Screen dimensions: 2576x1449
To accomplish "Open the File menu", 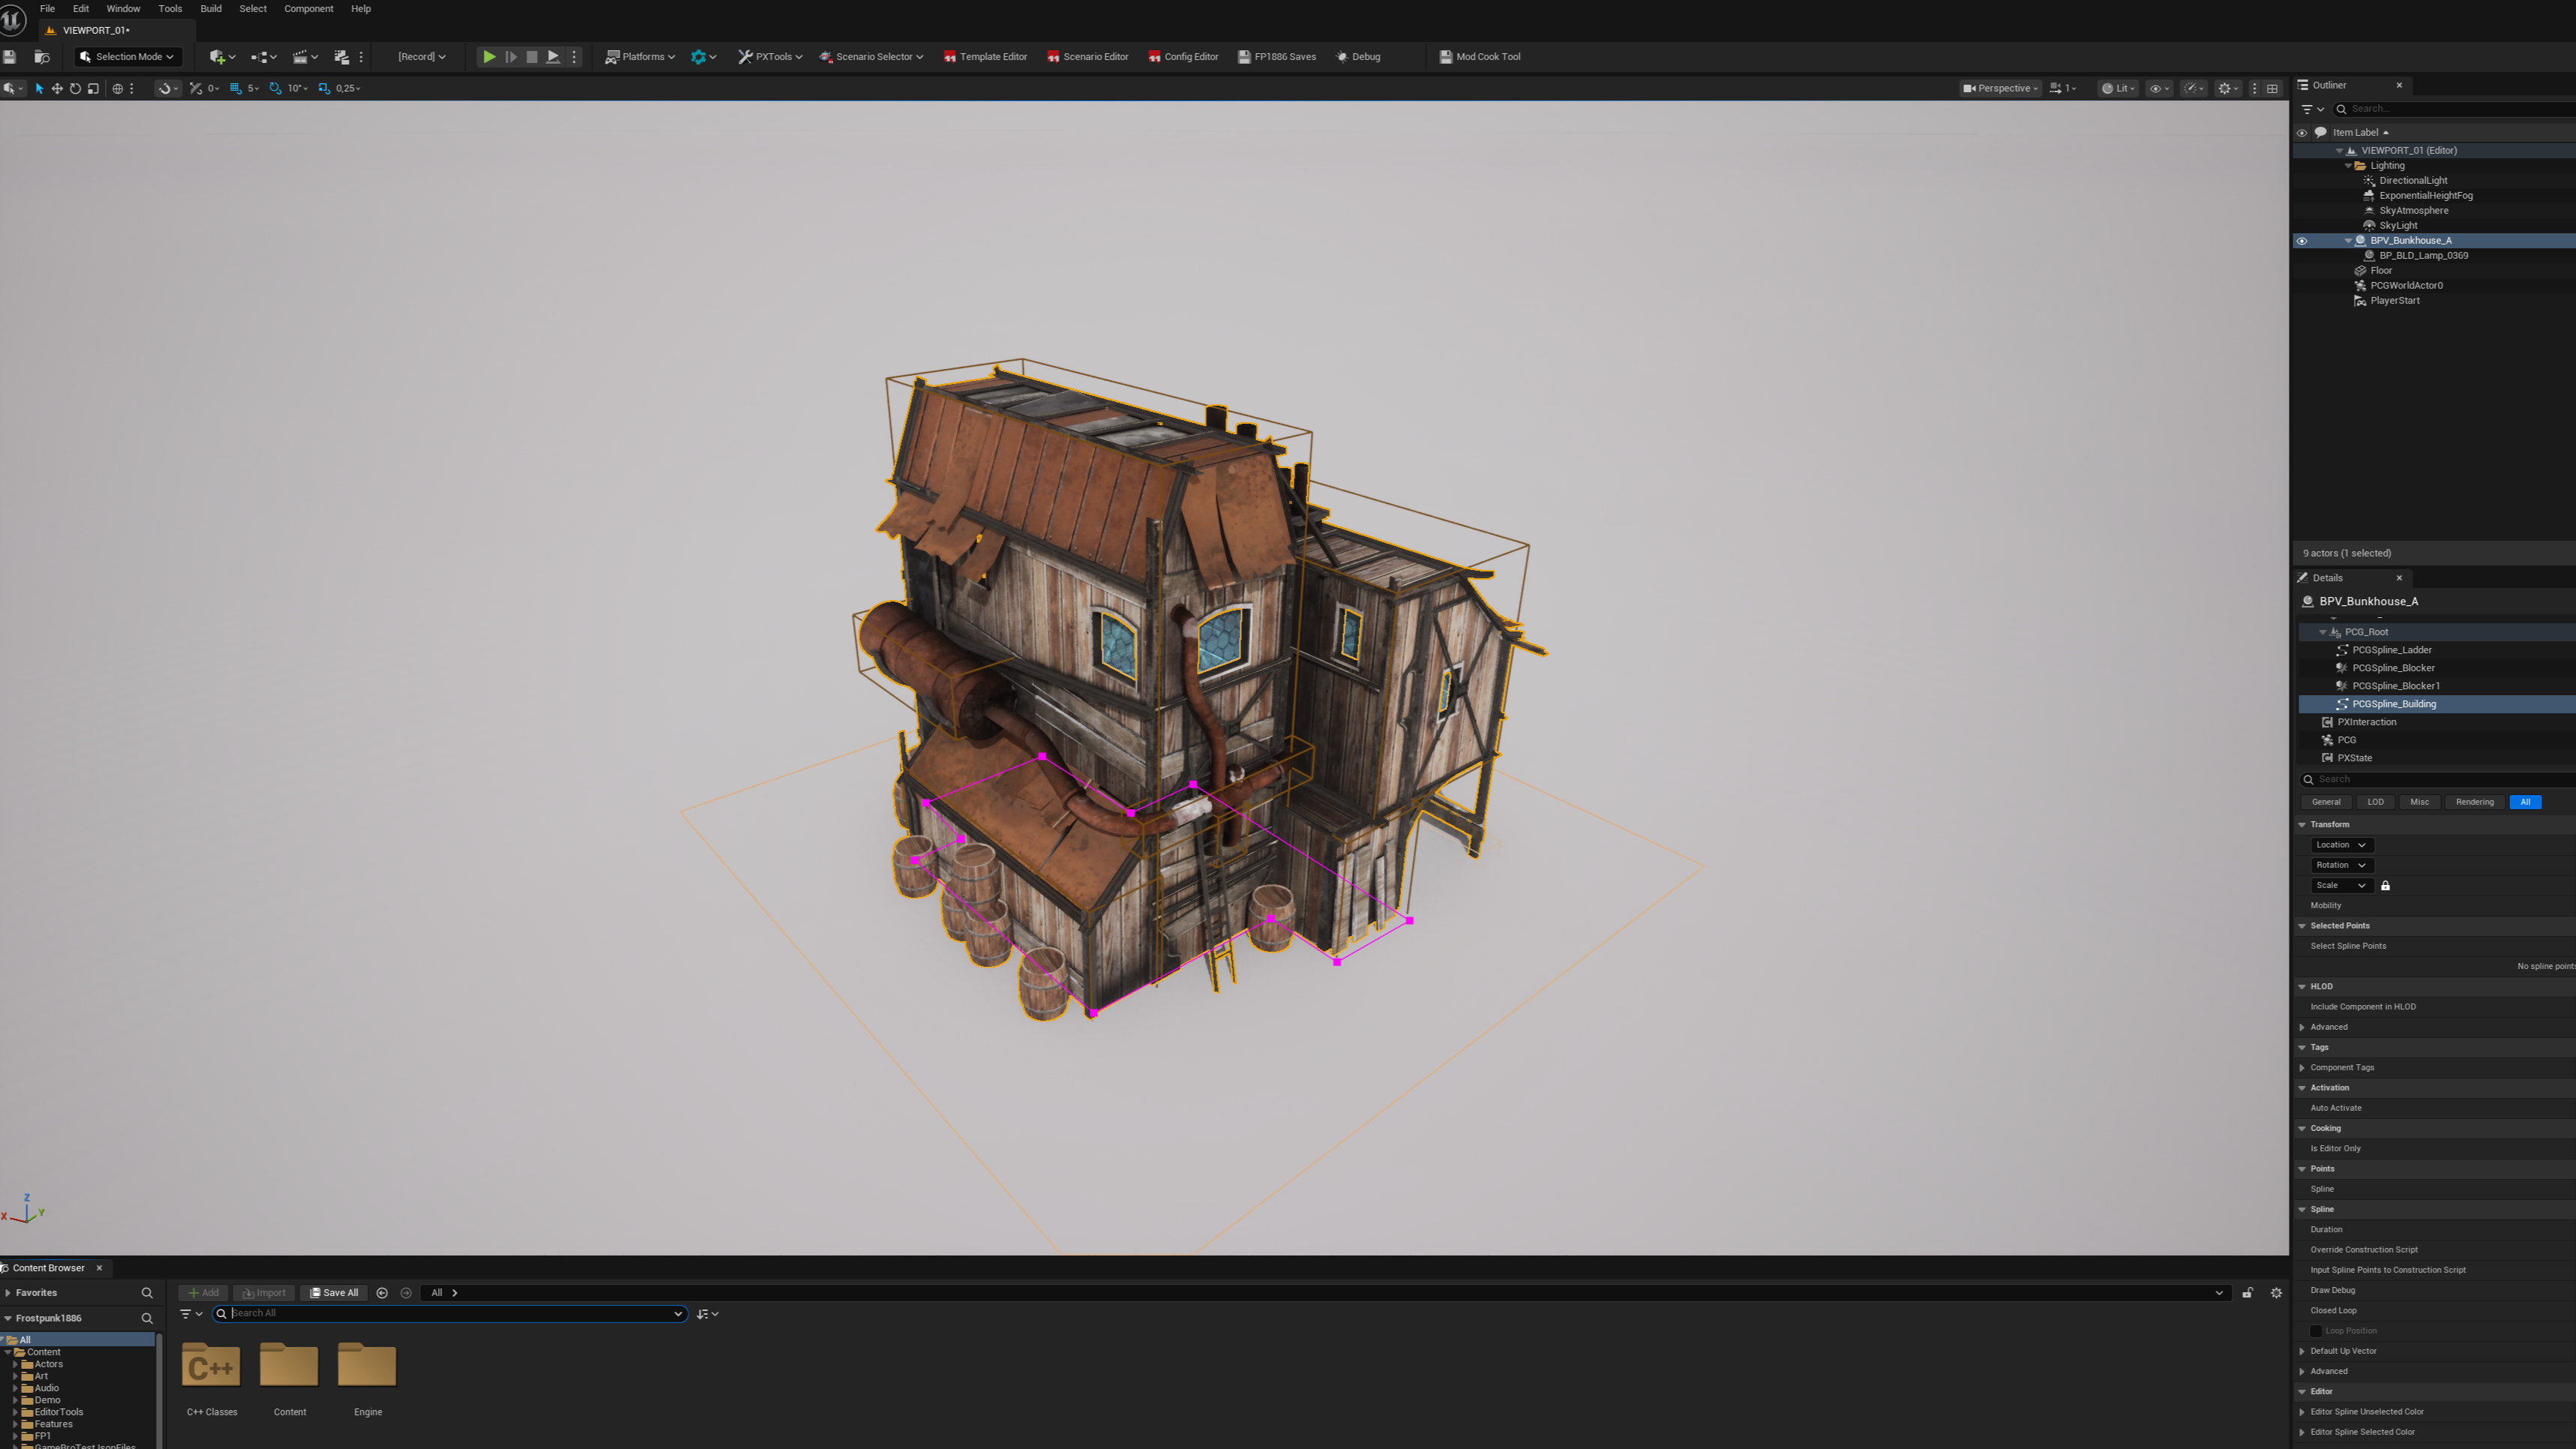I will pyautogui.click(x=47, y=9).
